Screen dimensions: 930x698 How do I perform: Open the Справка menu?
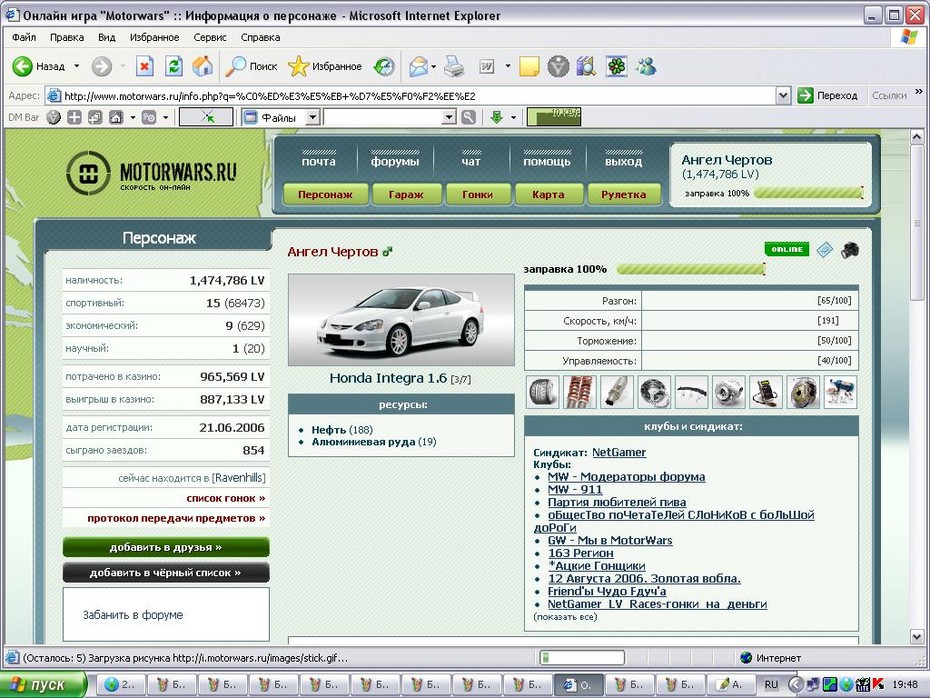point(260,37)
